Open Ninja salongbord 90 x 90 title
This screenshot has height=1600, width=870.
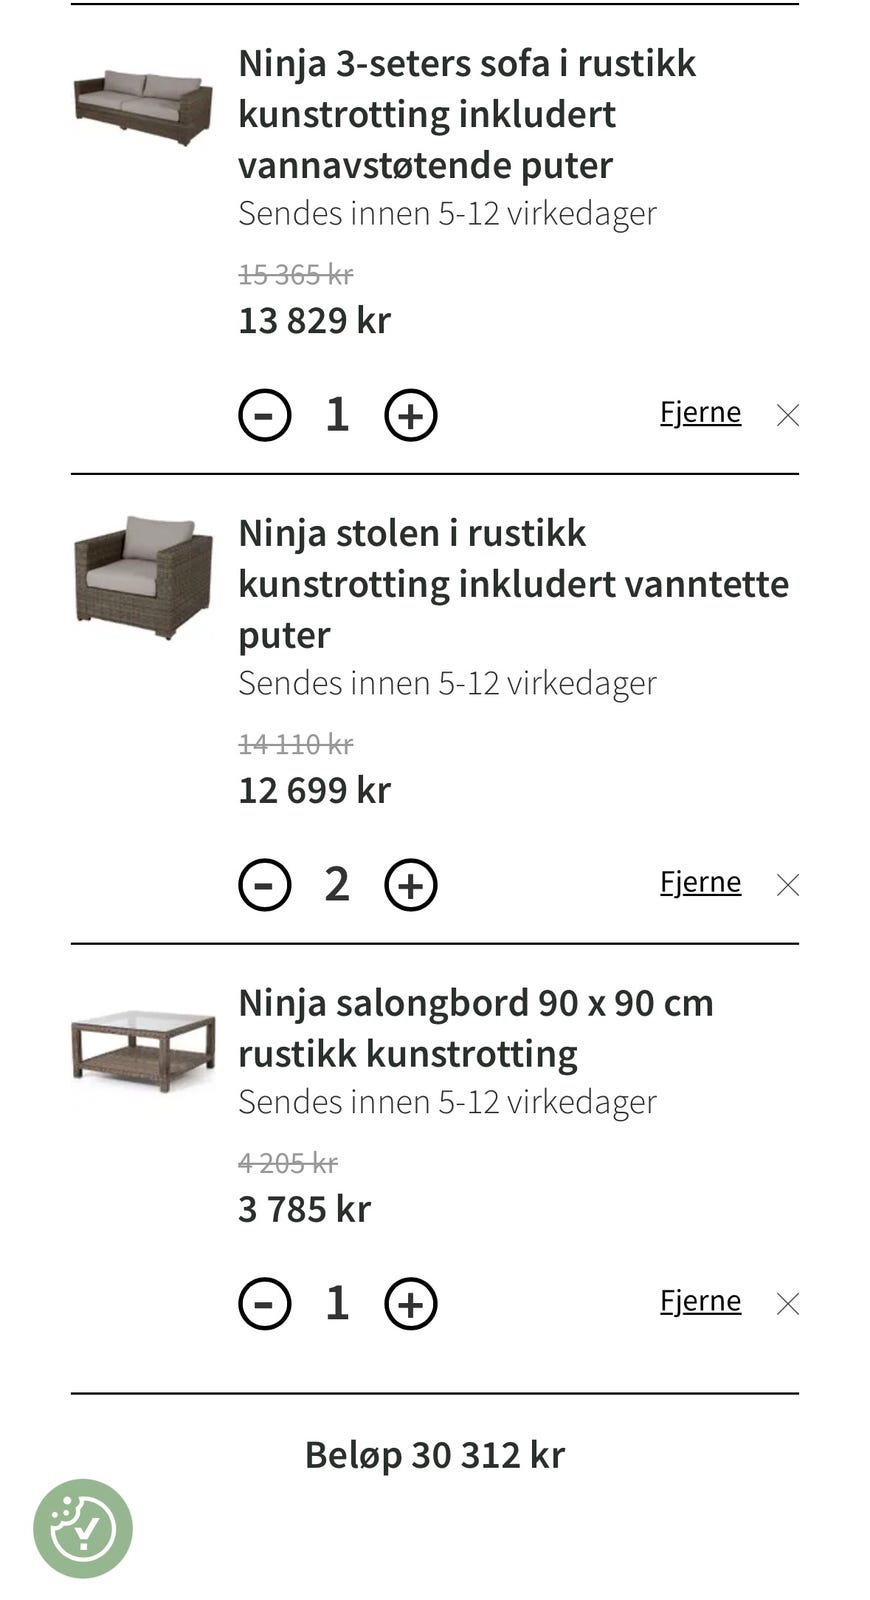point(476,1028)
